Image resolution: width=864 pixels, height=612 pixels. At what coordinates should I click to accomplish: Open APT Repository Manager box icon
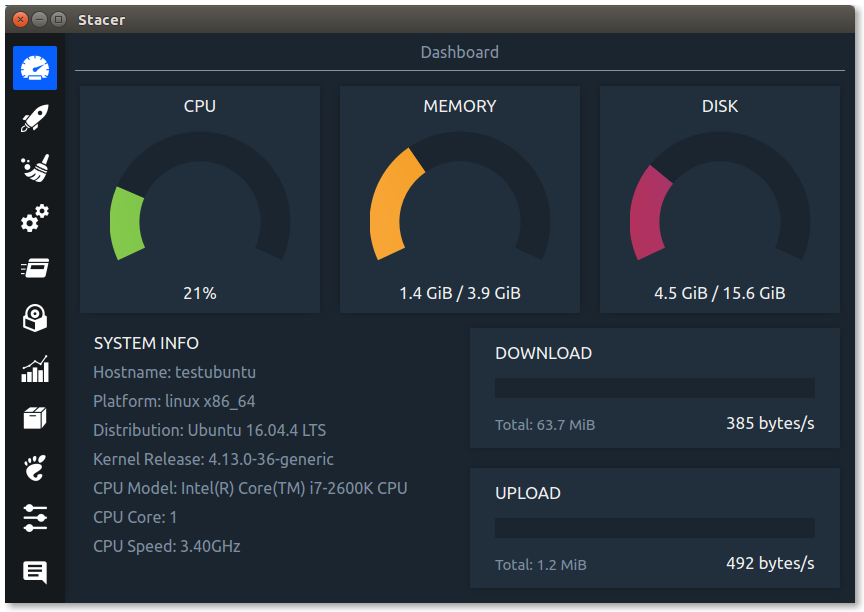[35, 419]
